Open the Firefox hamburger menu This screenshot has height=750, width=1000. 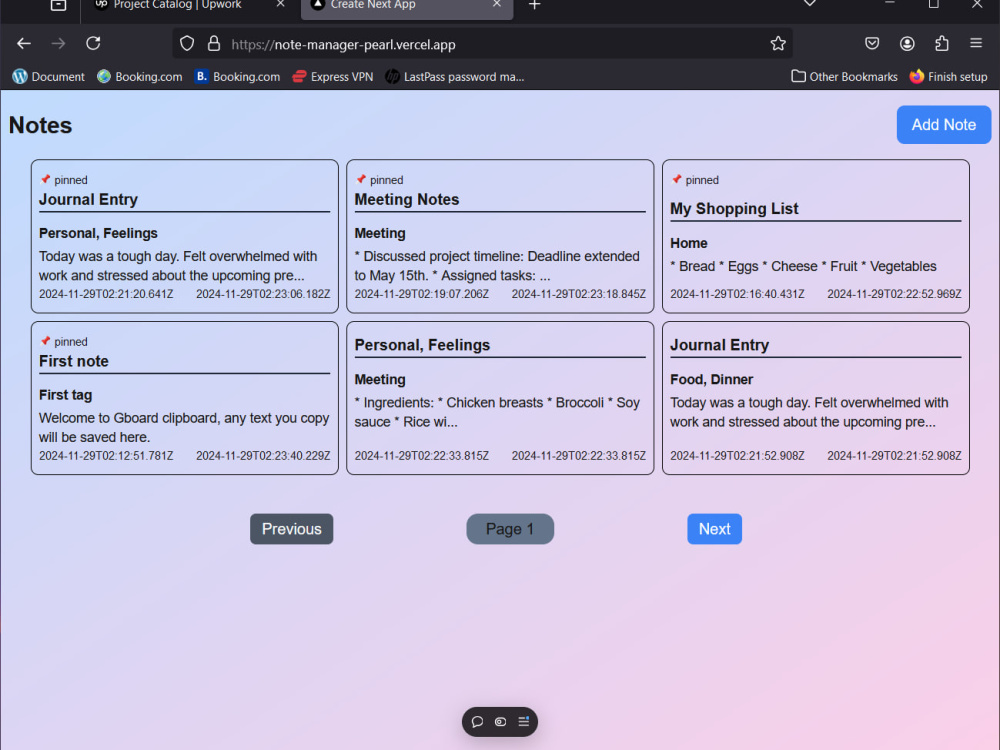[976, 43]
